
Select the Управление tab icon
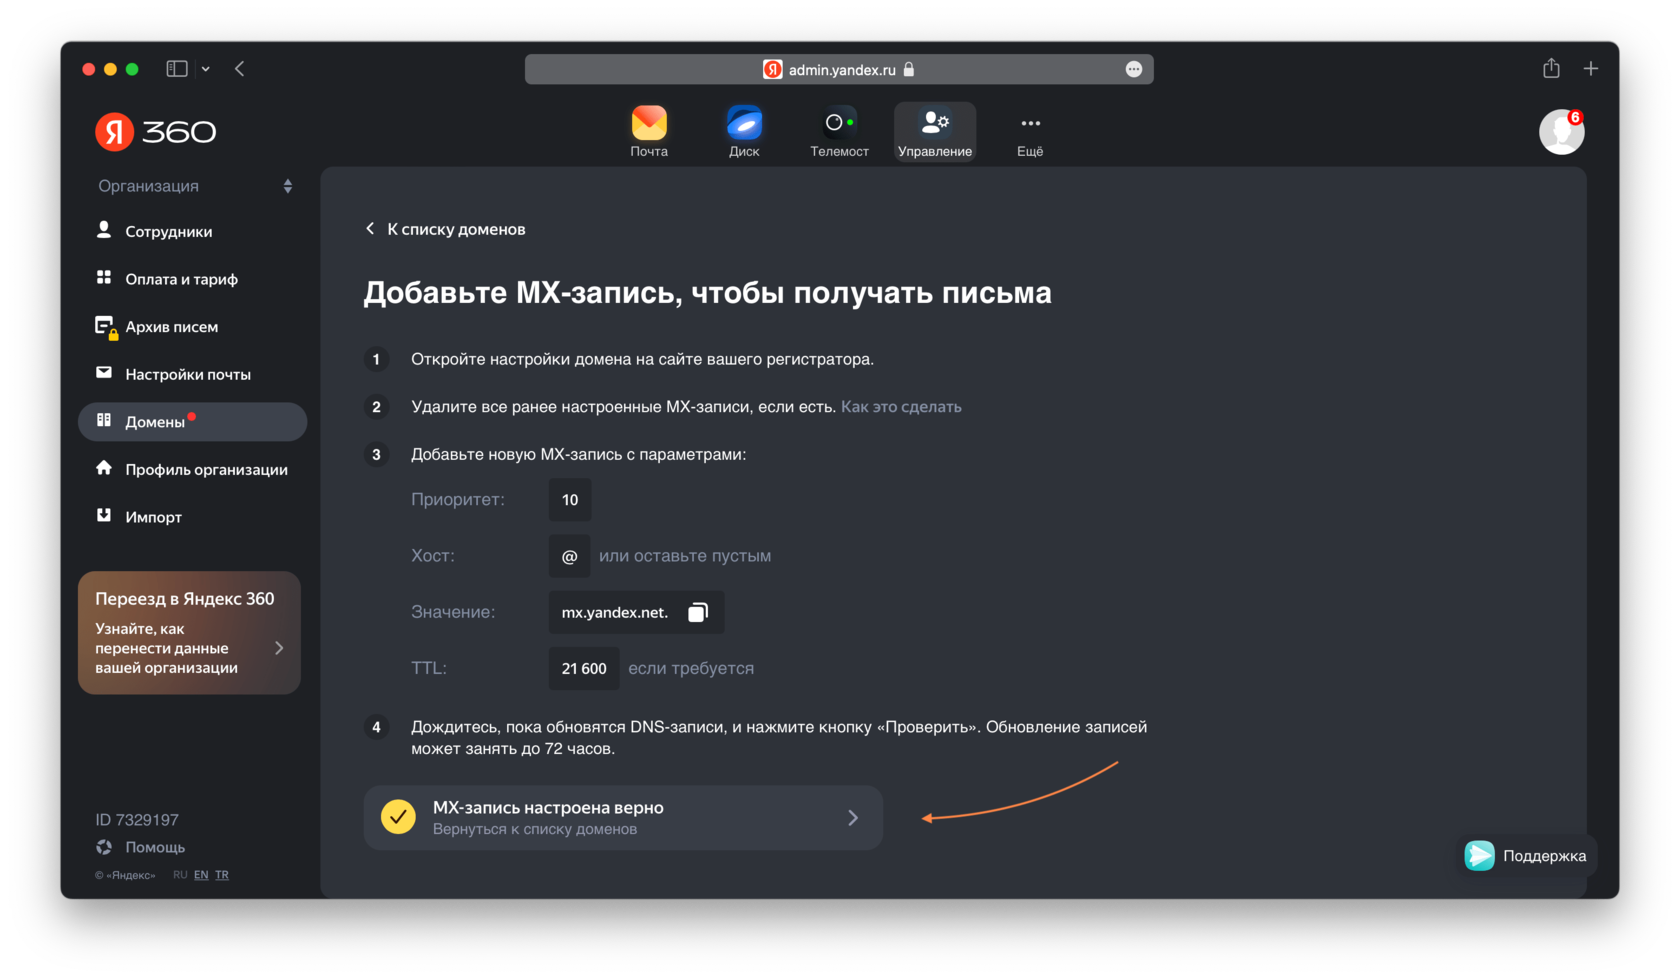pos(935,131)
